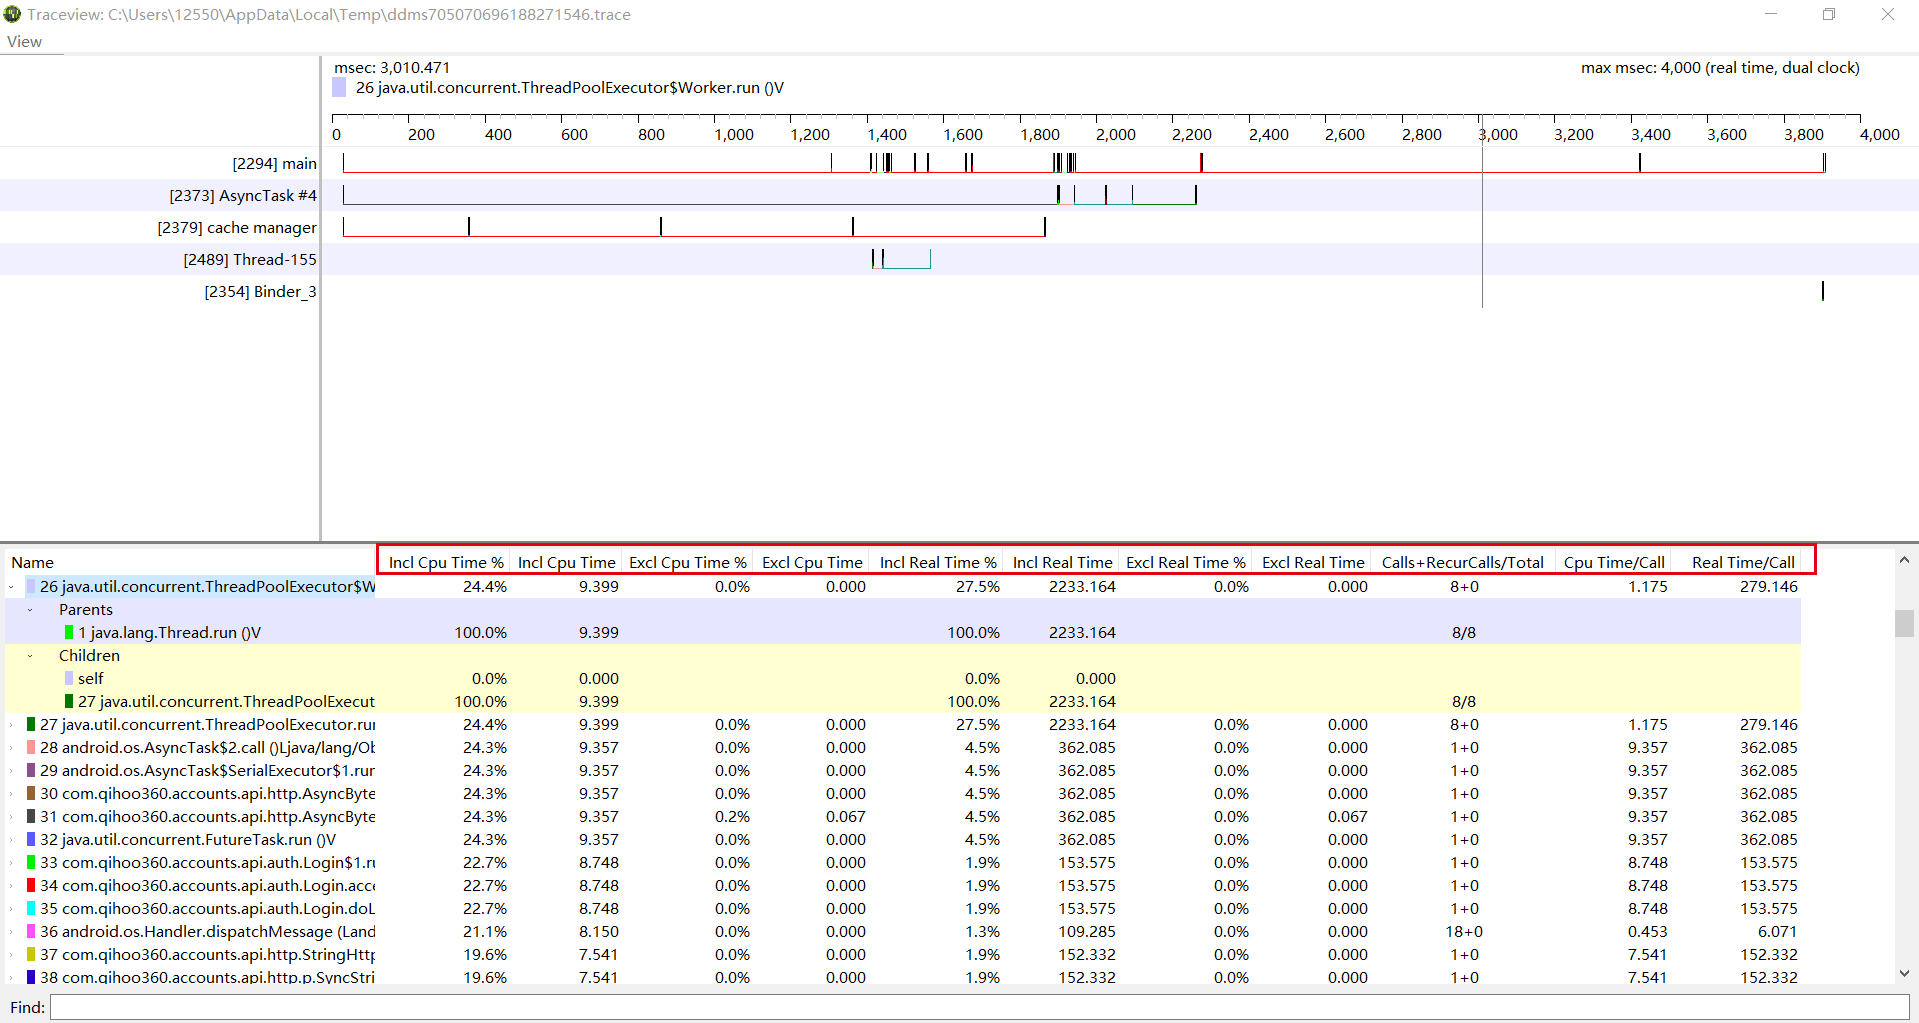Sort by Excl Real Time column header
Image resolution: width=1919 pixels, height=1023 pixels.
click(1313, 562)
